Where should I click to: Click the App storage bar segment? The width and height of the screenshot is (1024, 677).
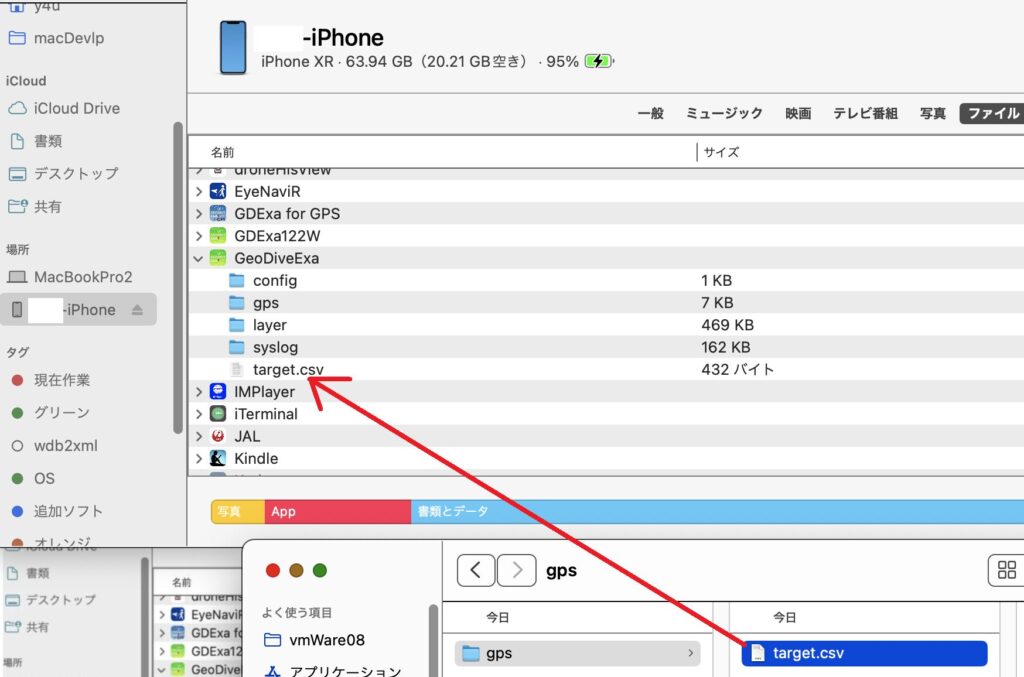pyautogui.click(x=338, y=511)
